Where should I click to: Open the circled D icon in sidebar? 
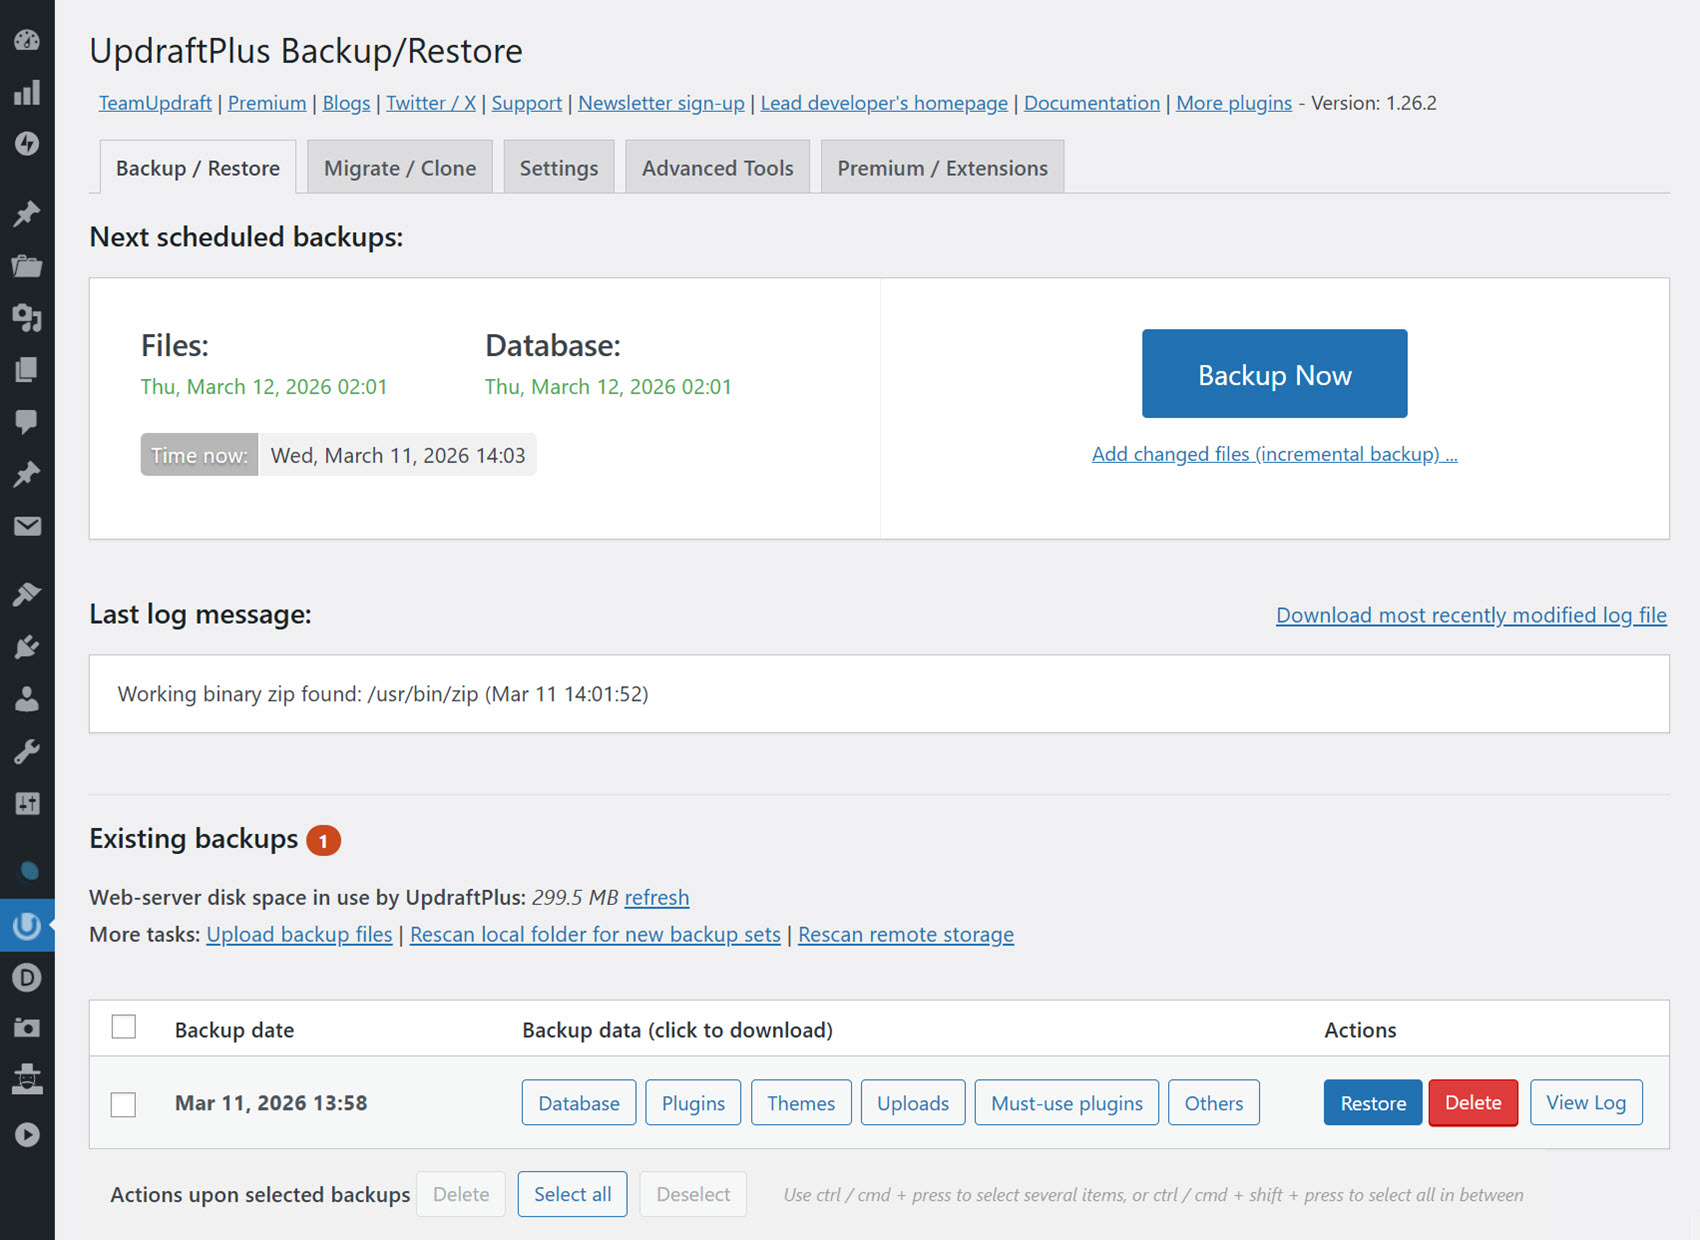27,978
